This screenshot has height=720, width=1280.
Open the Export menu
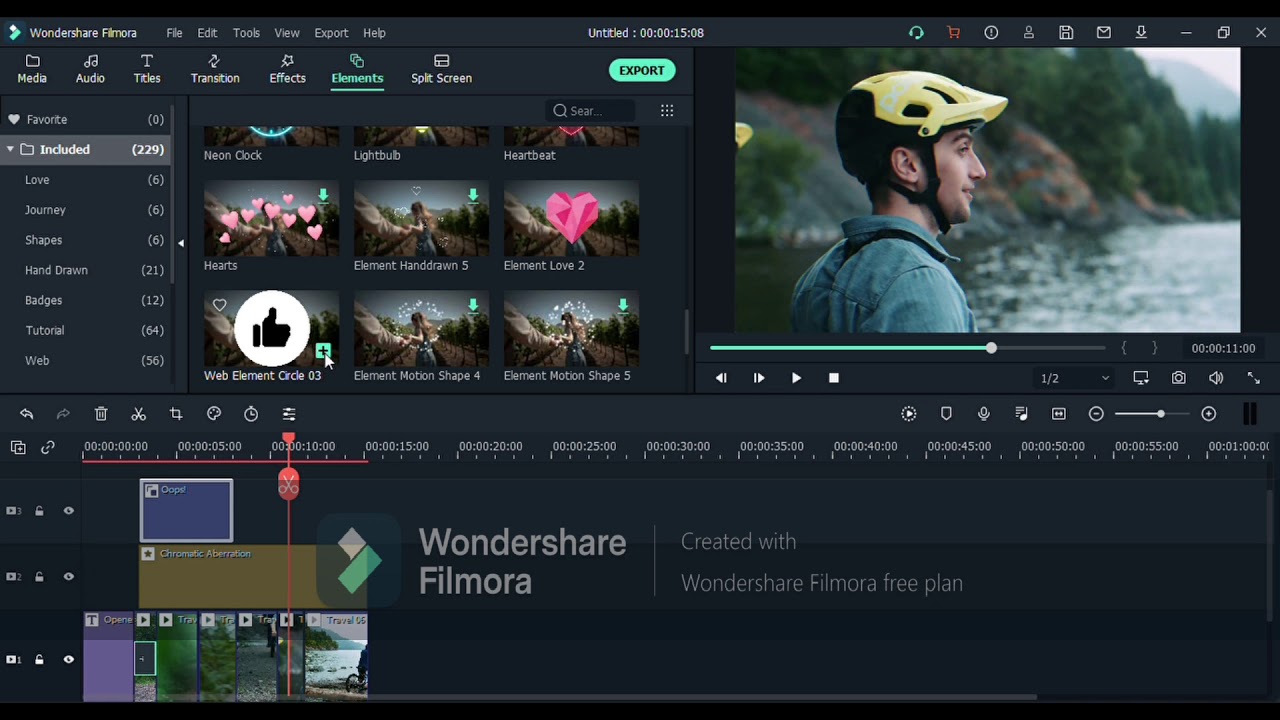[331, 33]
